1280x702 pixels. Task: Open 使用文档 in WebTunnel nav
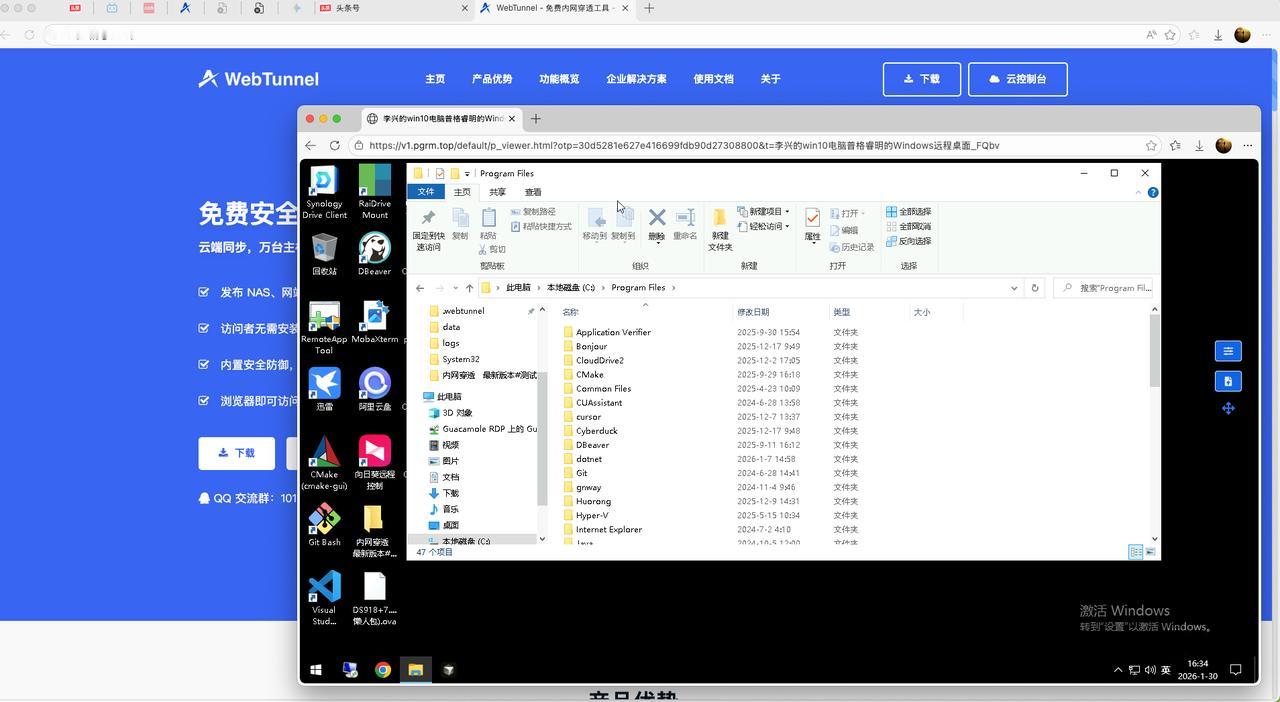point(713,79)
